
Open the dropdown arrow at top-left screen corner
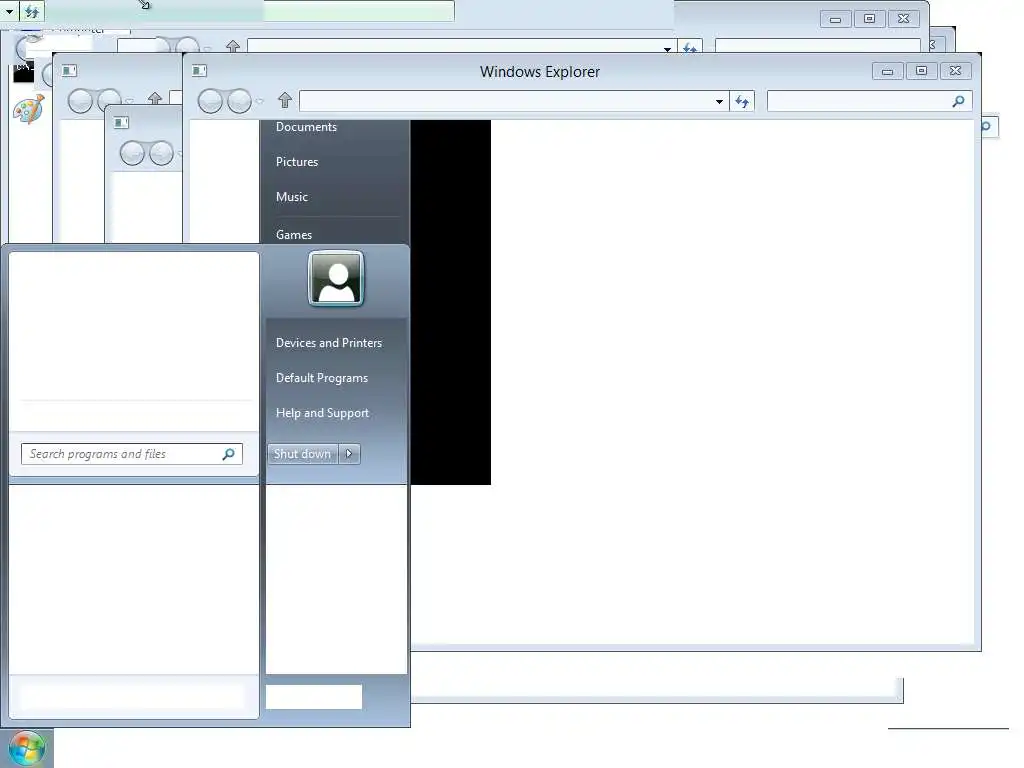point(10,11)
